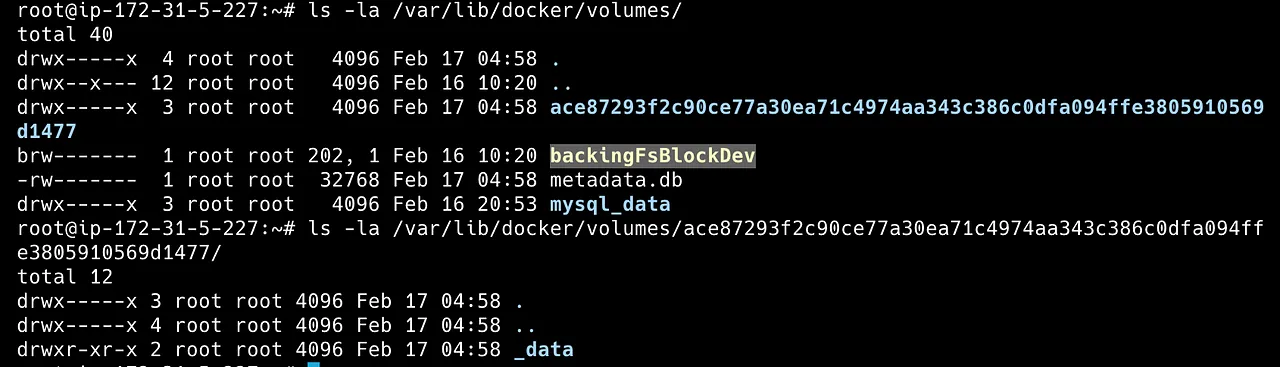
Task: Click the ace87293f2c90ce77a30 volume hash
Action: click(907, 107)
